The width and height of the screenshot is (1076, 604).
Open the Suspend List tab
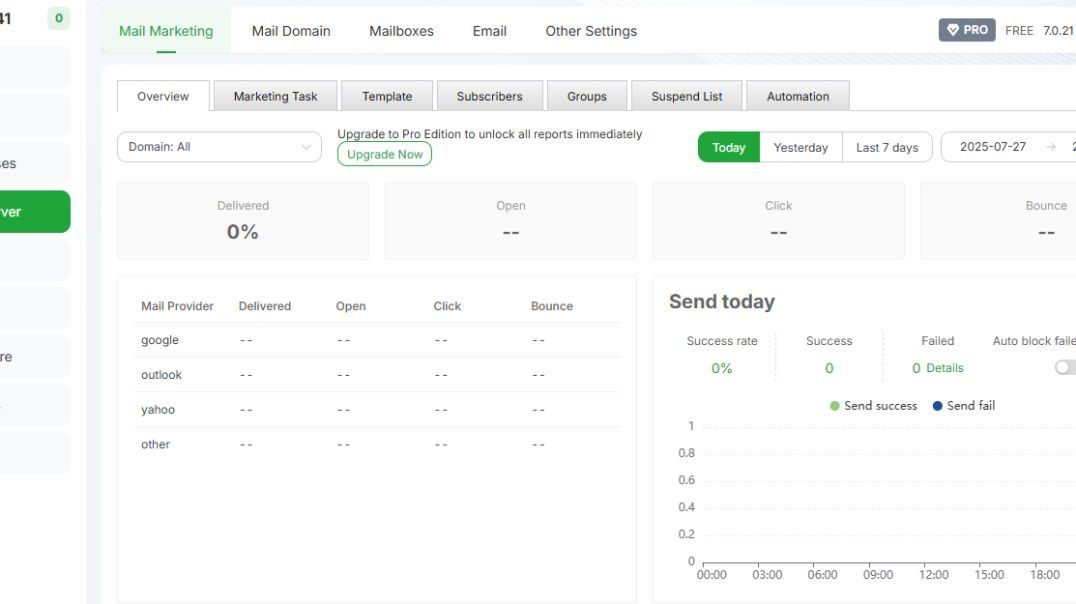tap(686, 96)
